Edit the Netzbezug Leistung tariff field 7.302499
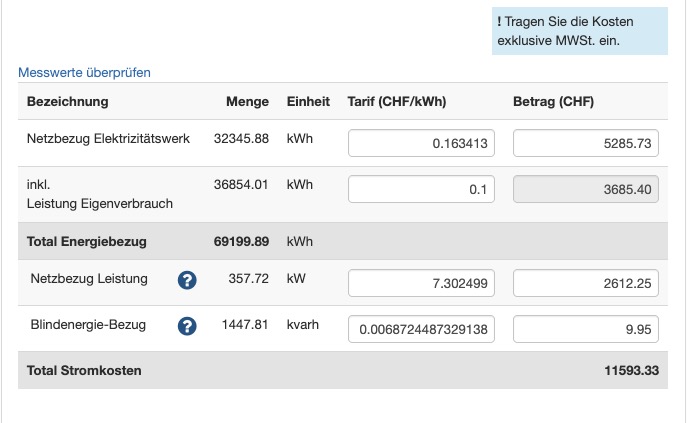 point(421,284)
